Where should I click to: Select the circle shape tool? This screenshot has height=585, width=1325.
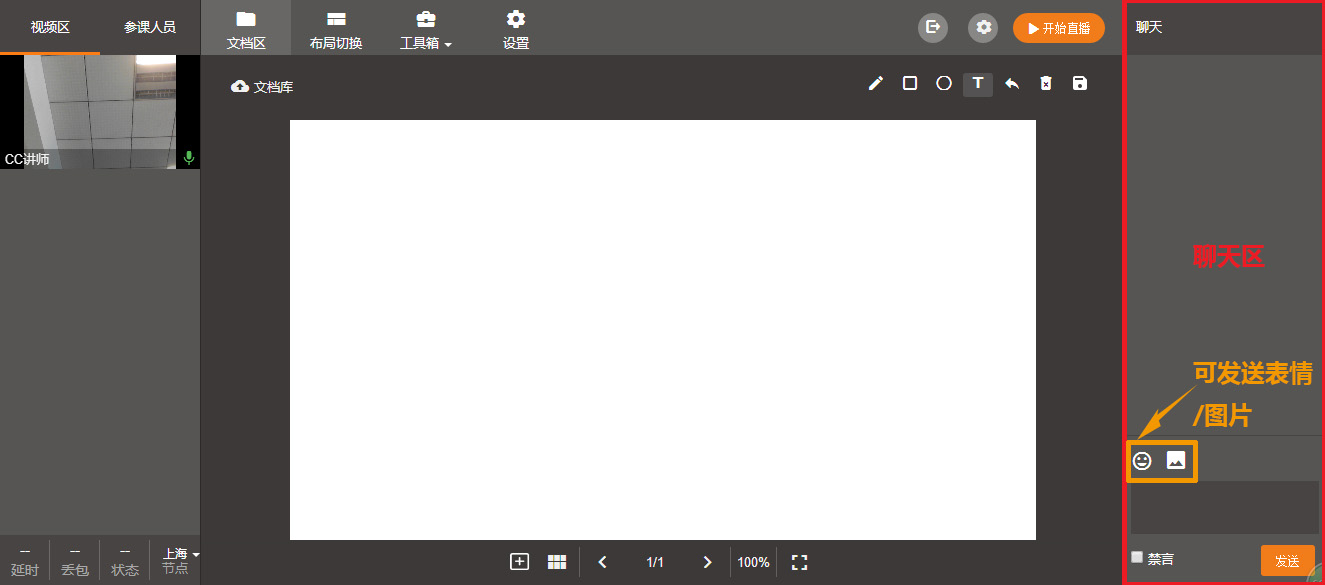tap(943, 84)
